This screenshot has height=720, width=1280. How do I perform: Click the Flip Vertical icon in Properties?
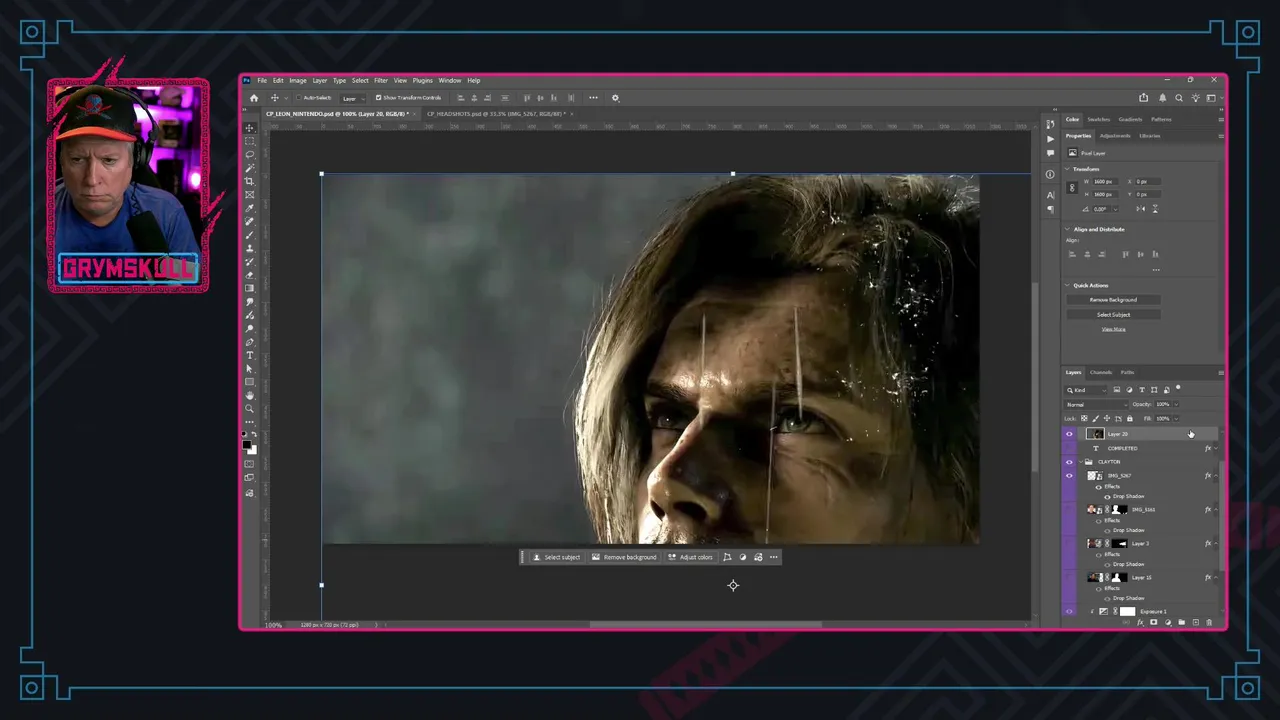click(1155, 209)
